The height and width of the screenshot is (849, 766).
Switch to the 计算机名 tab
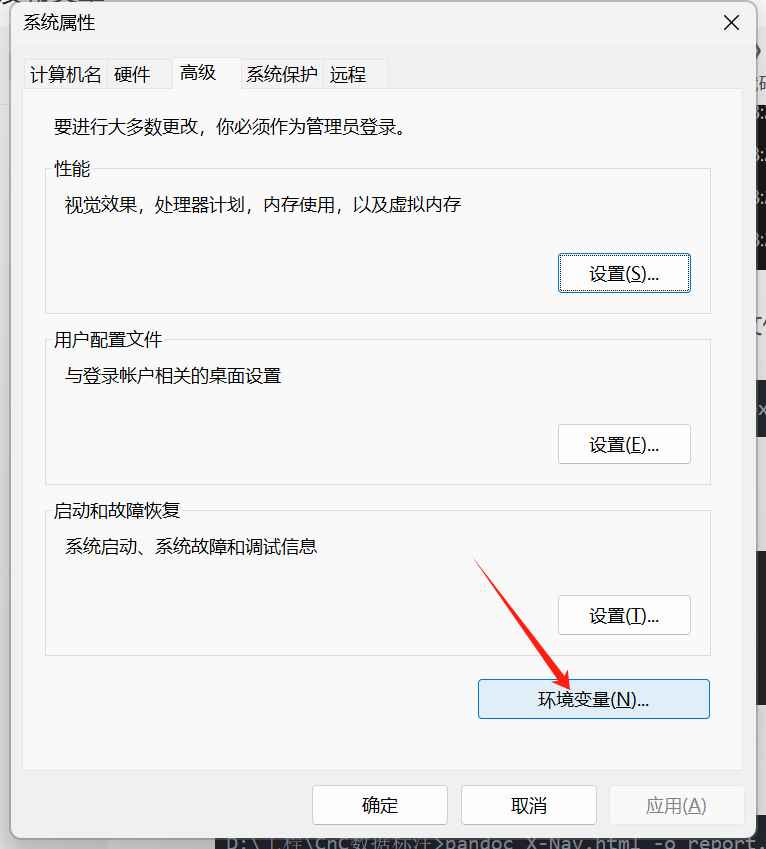click(x=66, y=74)
